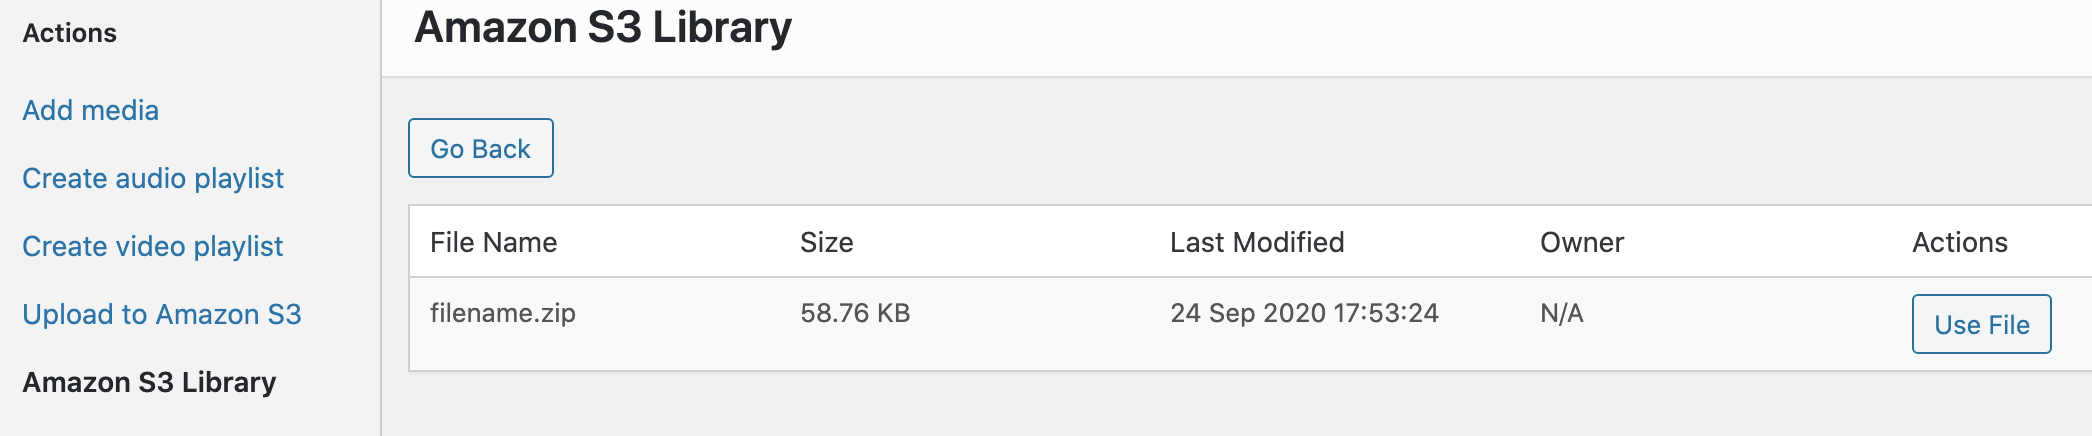Click the Amazon S3 Library page title
This screenshot has width=2092, height=436.
click(x=603, y=28)
